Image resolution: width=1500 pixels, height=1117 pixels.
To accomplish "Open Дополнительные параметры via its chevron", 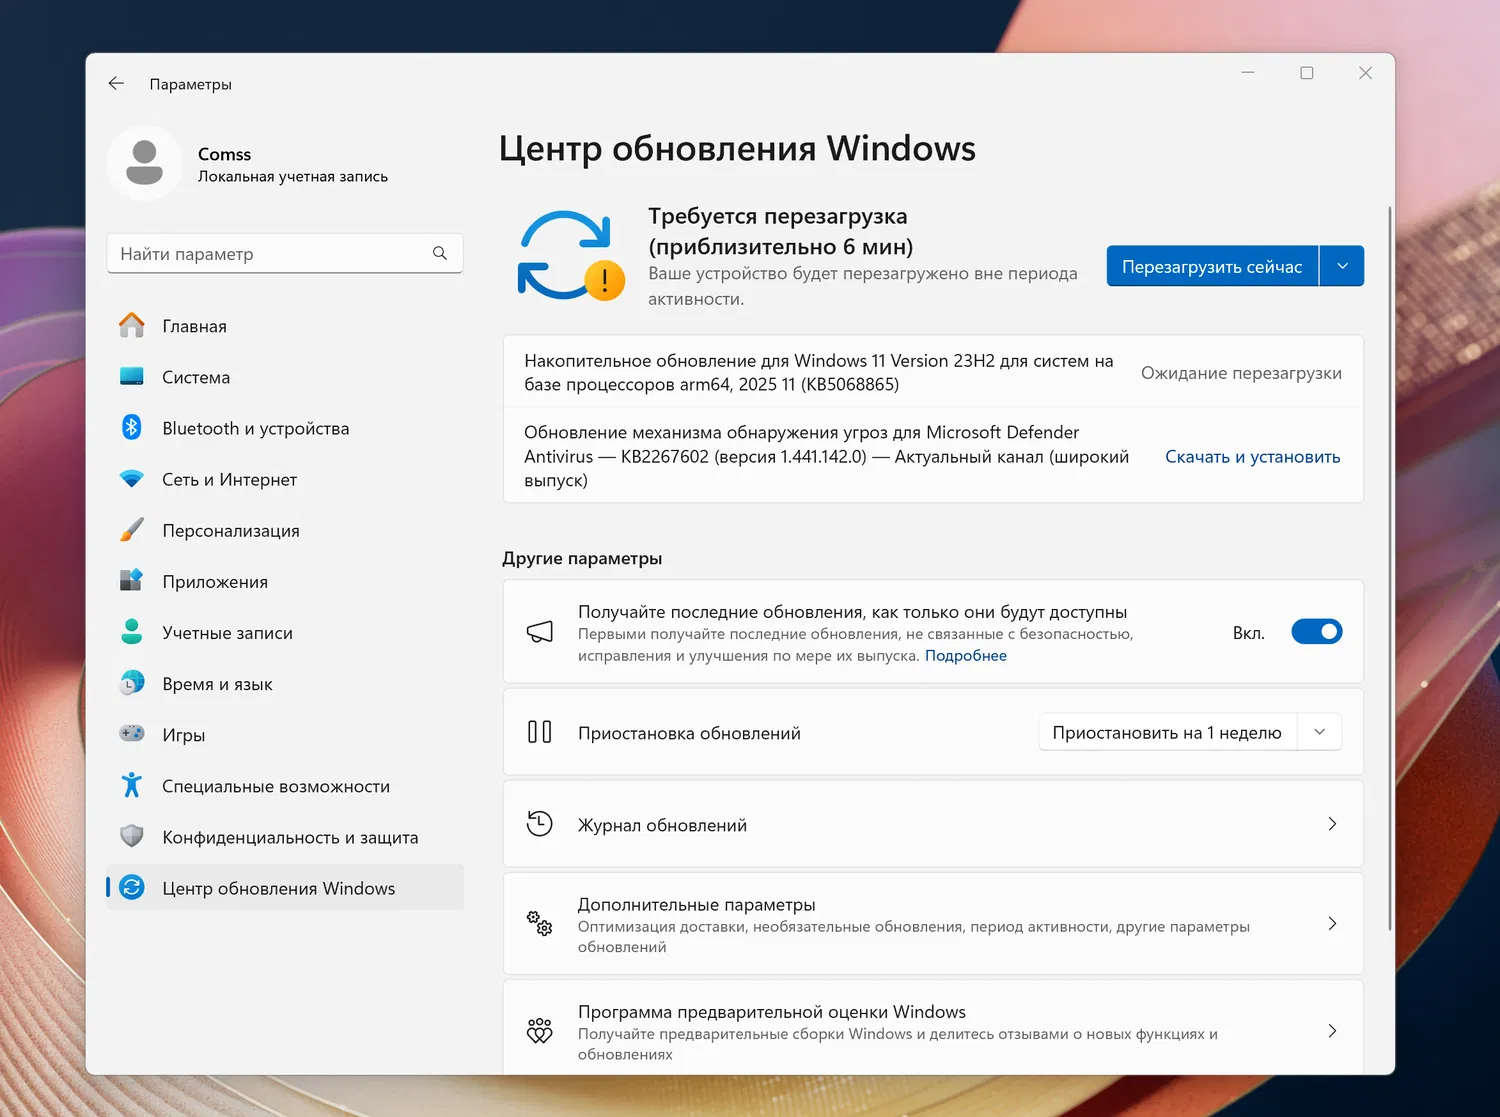I will click(x=1332, y=923).
